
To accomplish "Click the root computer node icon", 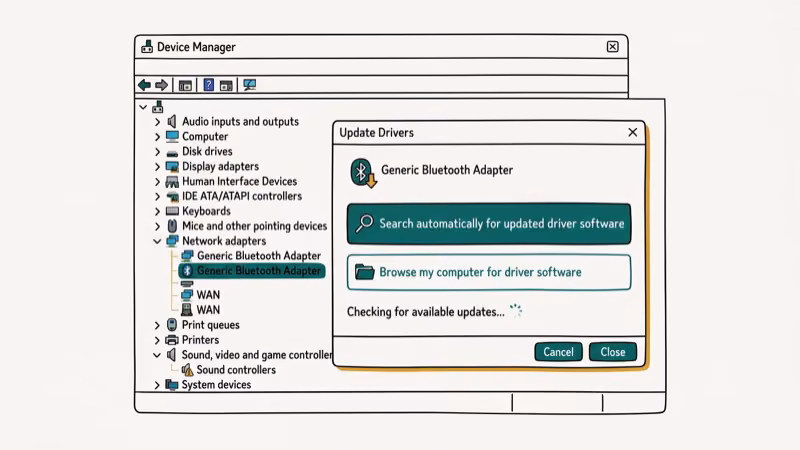I will (158, 107).
